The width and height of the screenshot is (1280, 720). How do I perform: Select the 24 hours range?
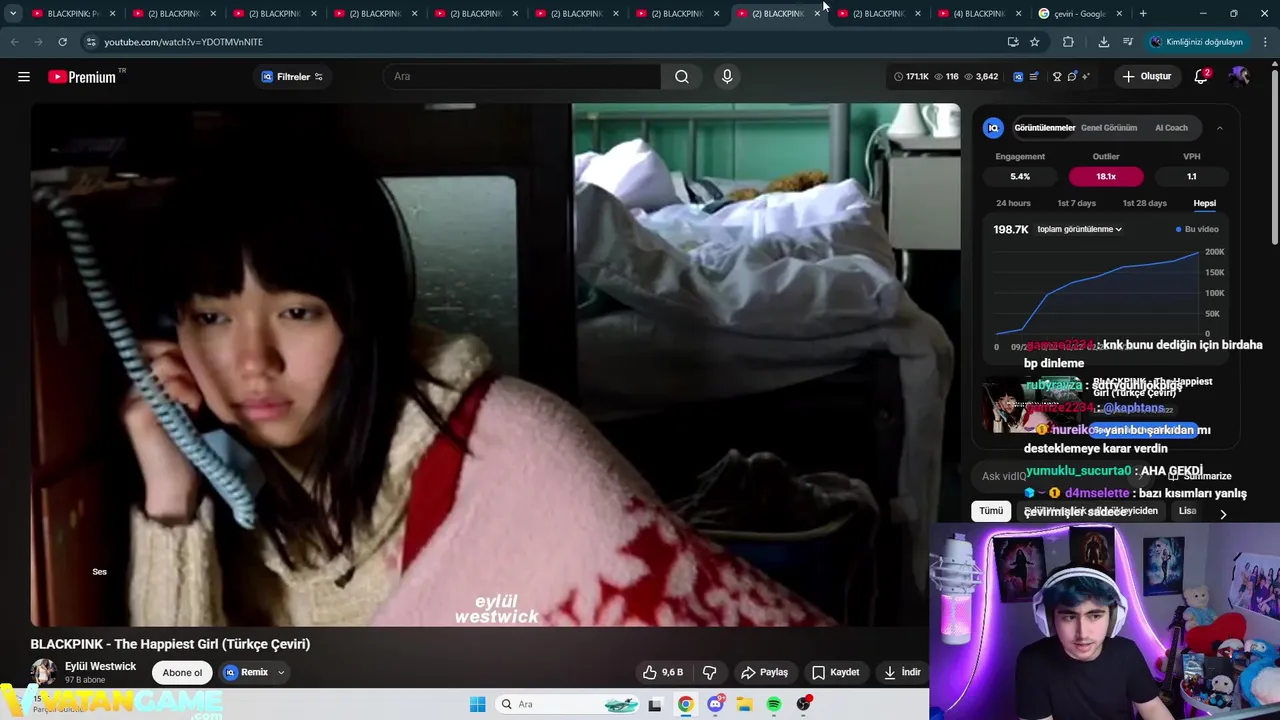click(1013, 203)
